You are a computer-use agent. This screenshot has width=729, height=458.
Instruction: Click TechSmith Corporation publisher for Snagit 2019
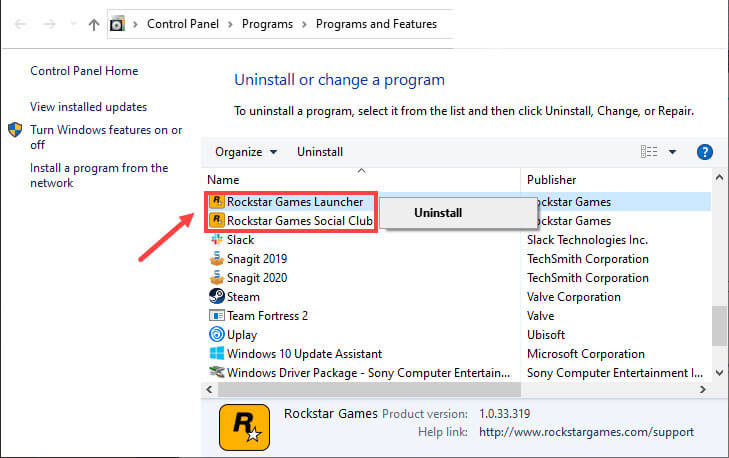[x=588, y=259]
